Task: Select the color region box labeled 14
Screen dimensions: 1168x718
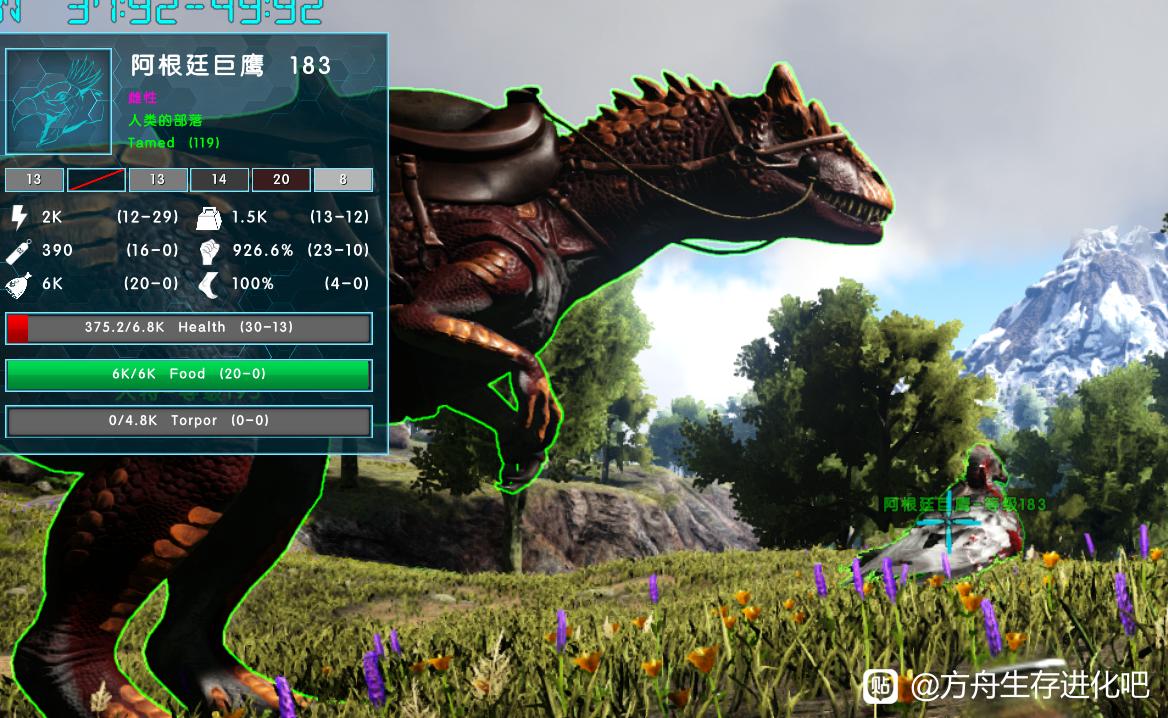Action: (x=219, y=180)
